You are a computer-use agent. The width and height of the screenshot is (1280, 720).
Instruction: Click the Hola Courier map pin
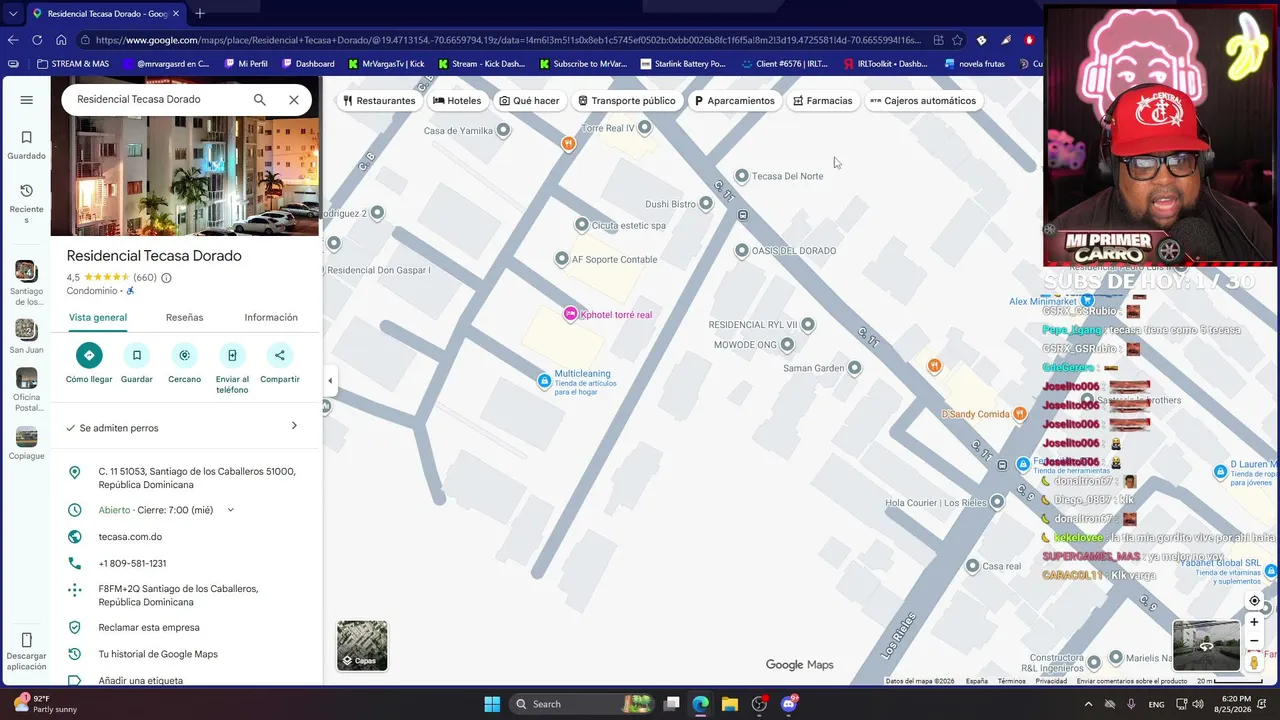(x=997, y=502)
